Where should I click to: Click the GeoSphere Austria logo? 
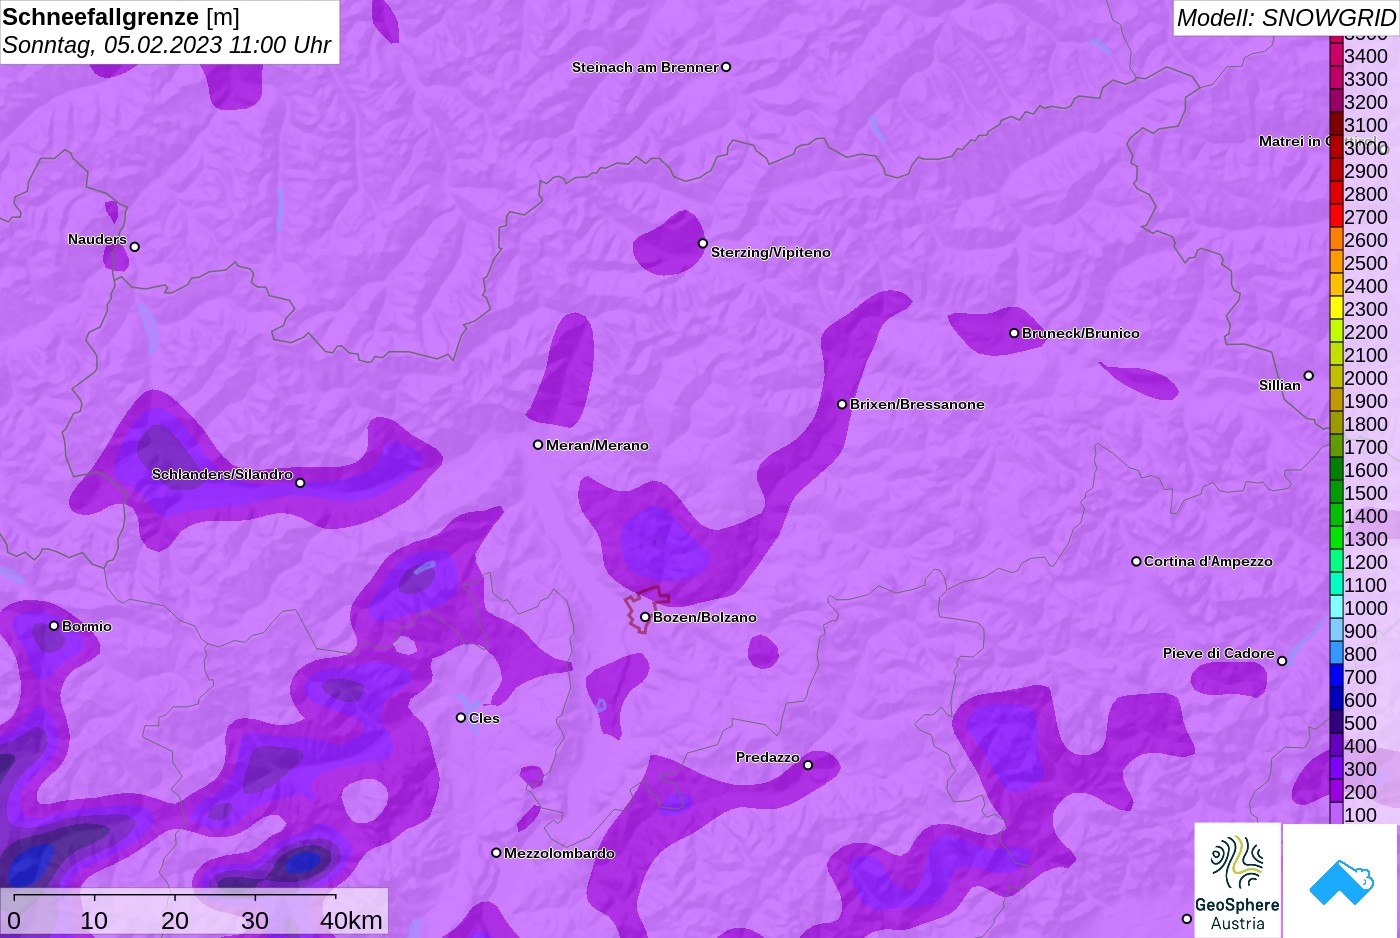point(1238,881)
